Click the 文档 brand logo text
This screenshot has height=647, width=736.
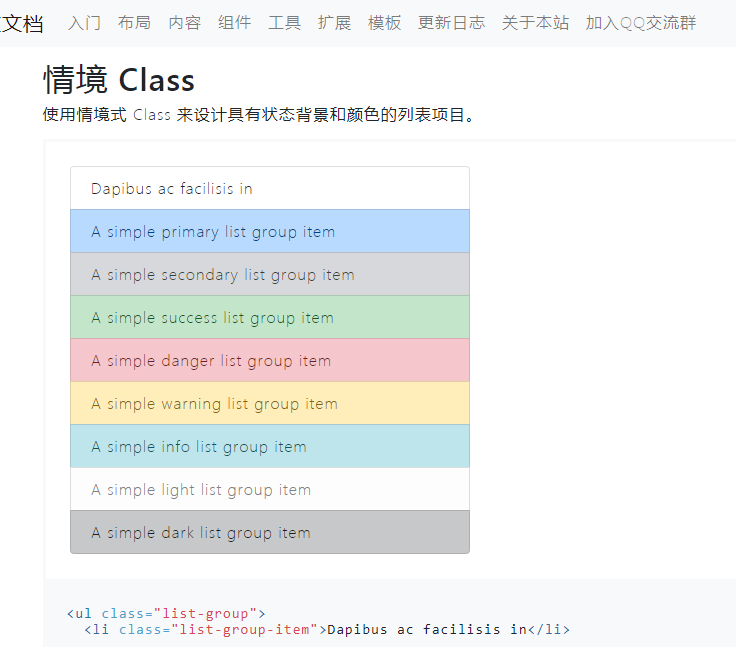[x=22, y=23]
